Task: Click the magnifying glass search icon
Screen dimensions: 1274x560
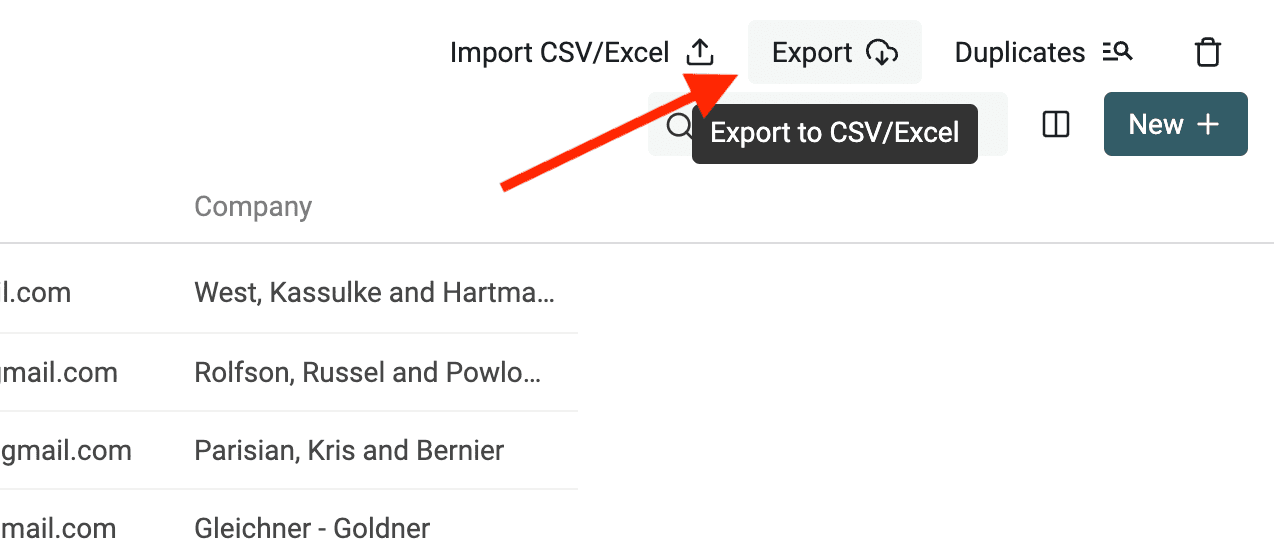Action: [679, 125]
